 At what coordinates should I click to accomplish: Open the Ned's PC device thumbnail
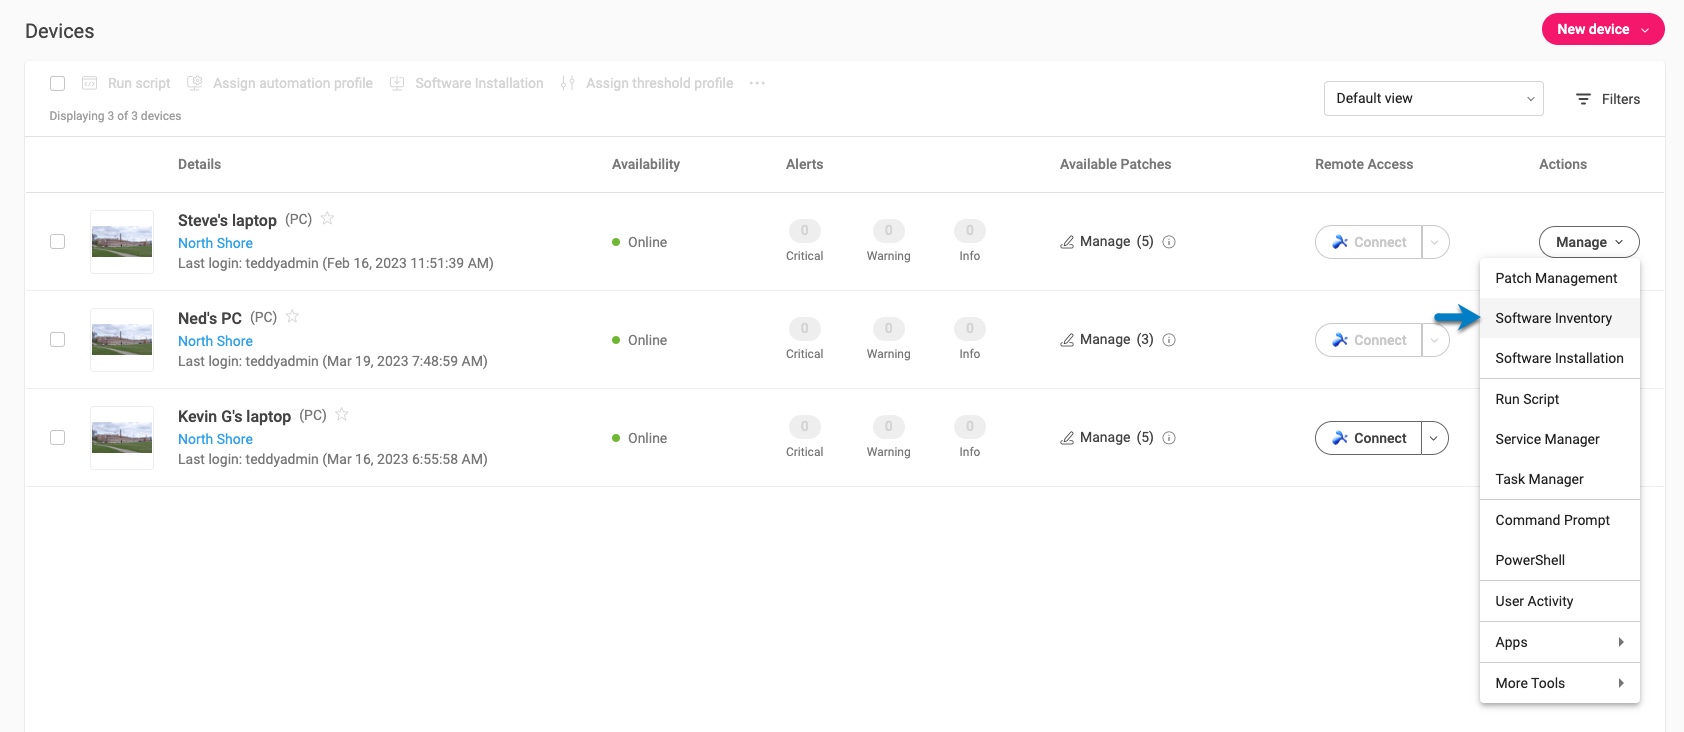[122, 340]
